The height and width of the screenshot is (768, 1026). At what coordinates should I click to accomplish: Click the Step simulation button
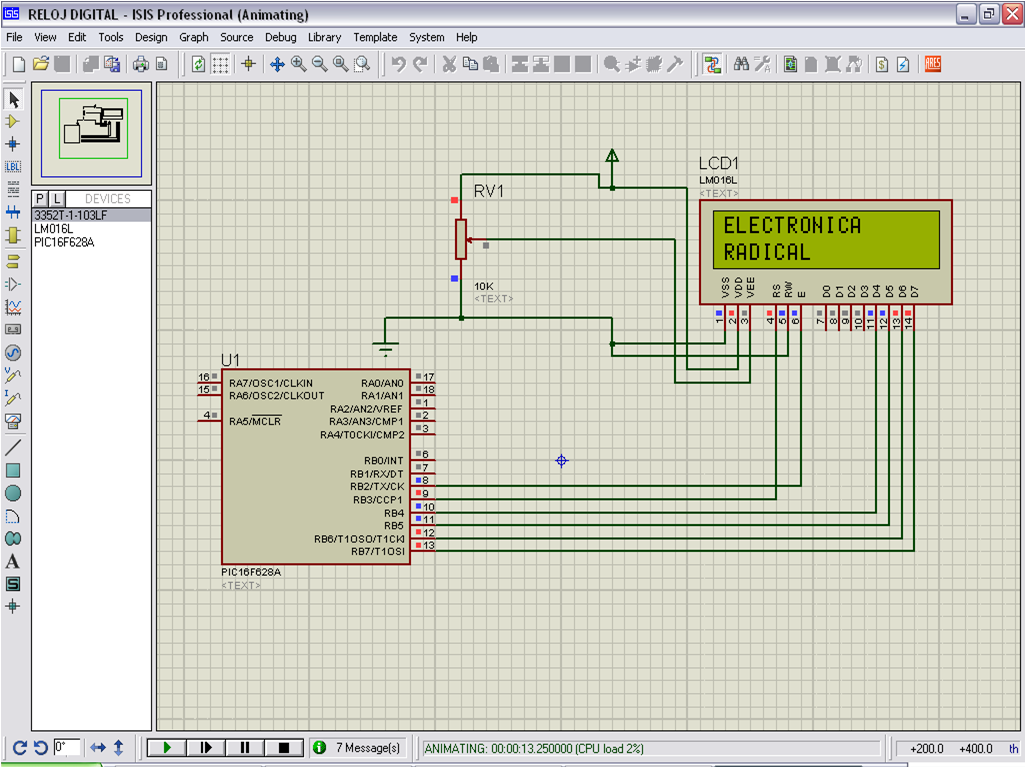click(x=206, y=748)
